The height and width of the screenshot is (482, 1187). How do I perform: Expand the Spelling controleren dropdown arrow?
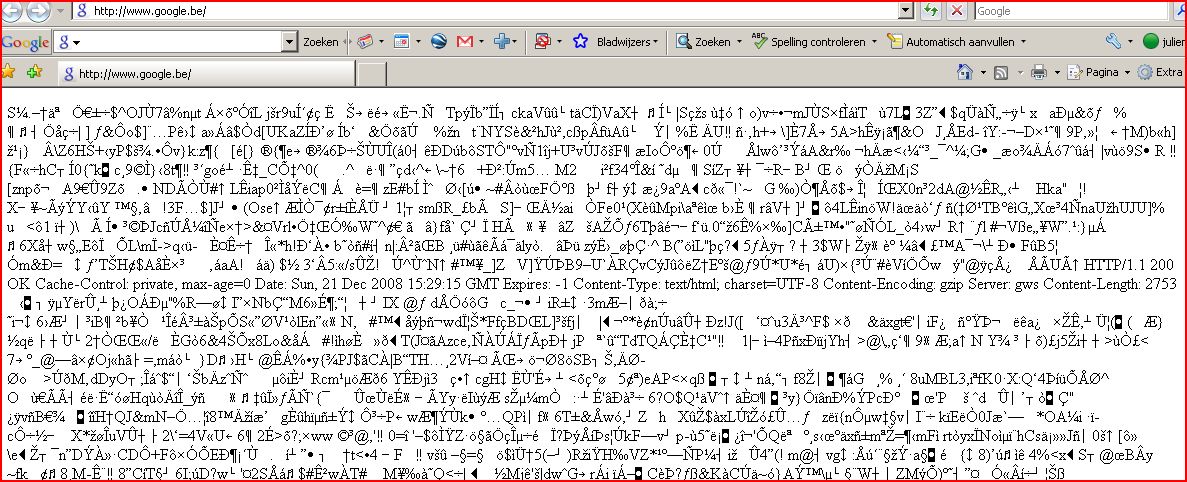874,42
